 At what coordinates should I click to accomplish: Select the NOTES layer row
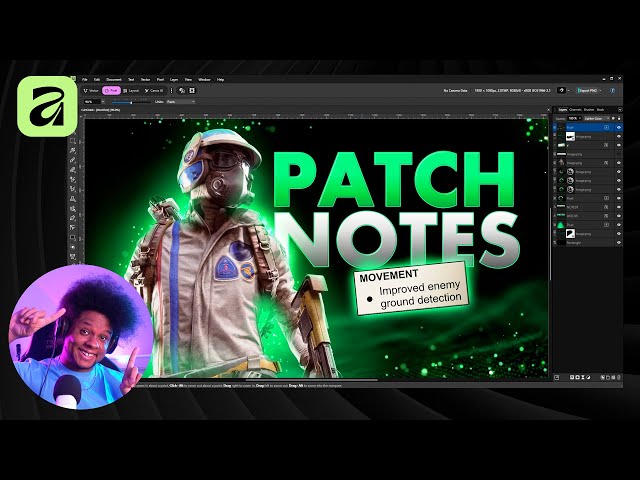(x=588, y=207)
